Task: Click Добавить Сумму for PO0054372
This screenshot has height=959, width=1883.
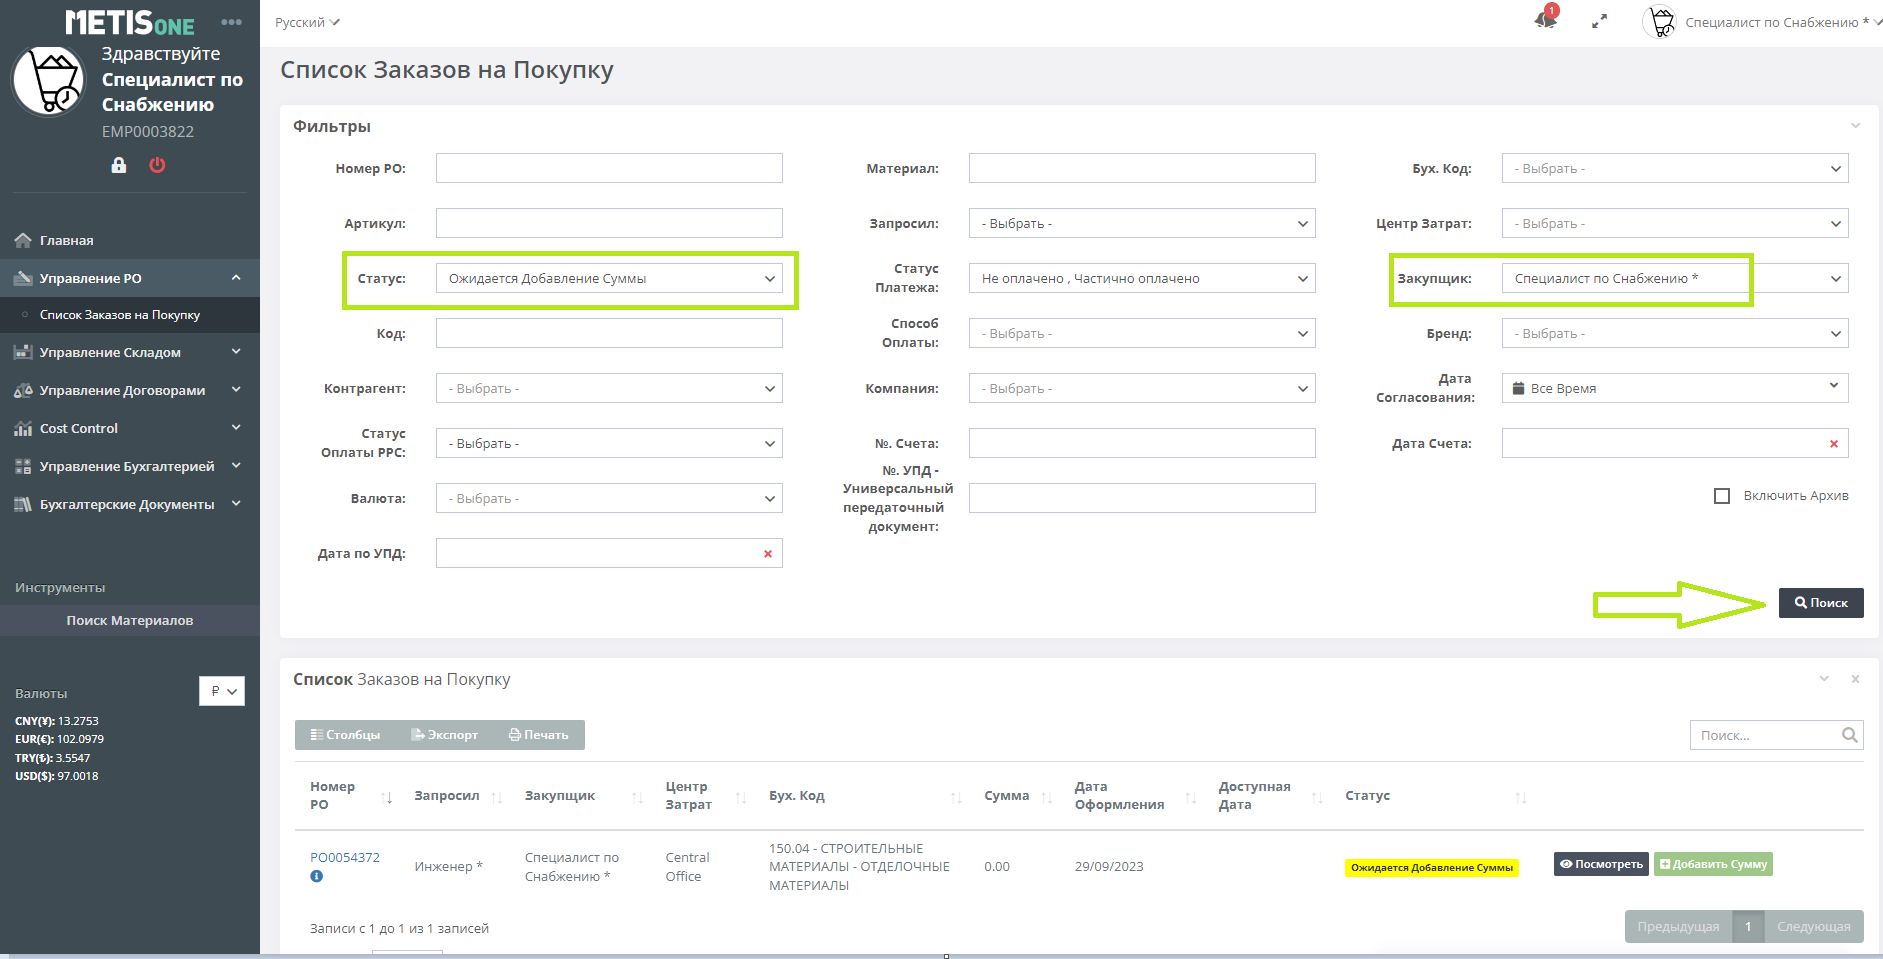Action: (1713, 864)
